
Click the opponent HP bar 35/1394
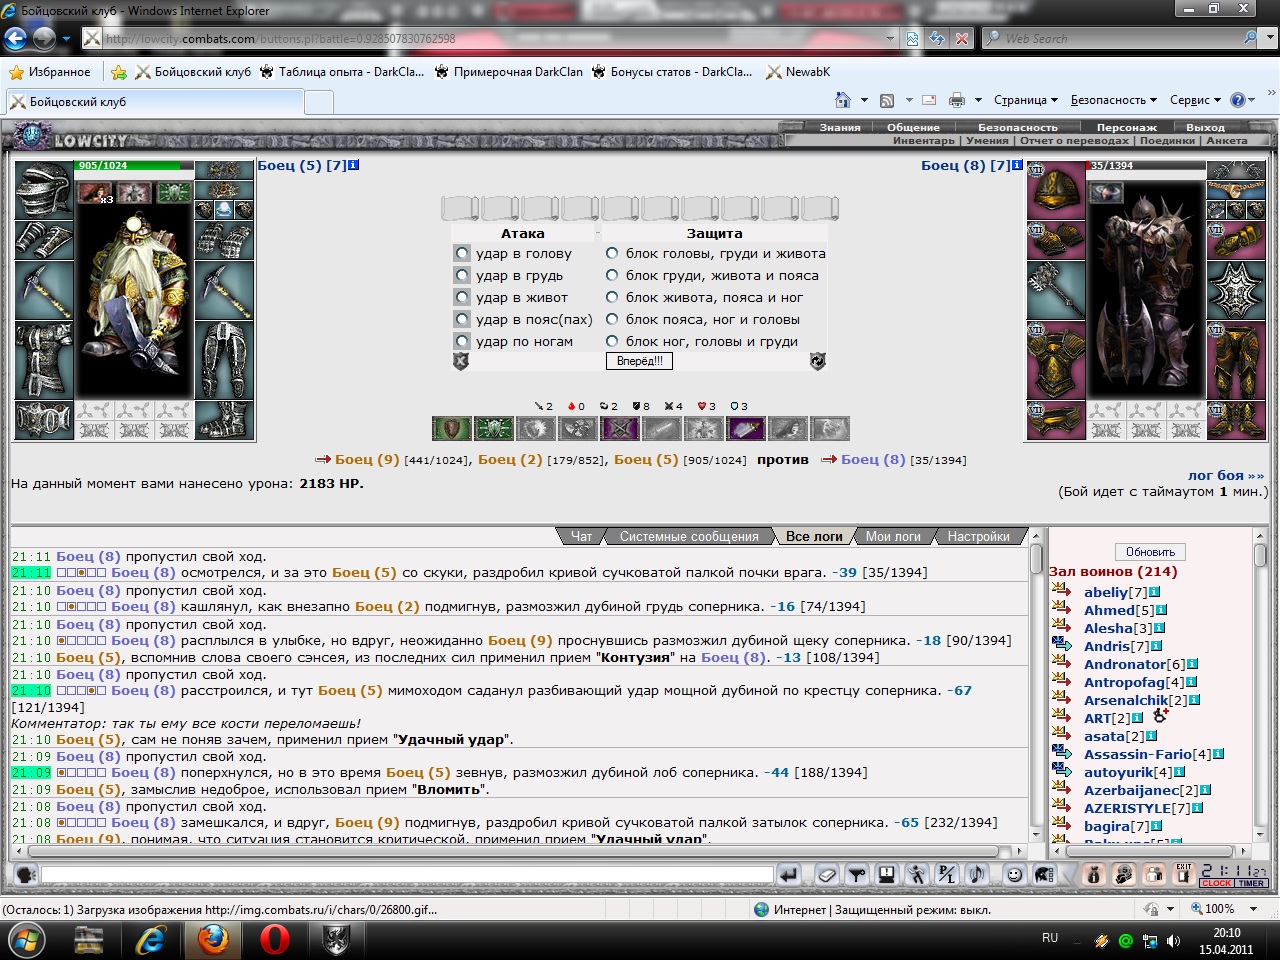point(1146,165)
